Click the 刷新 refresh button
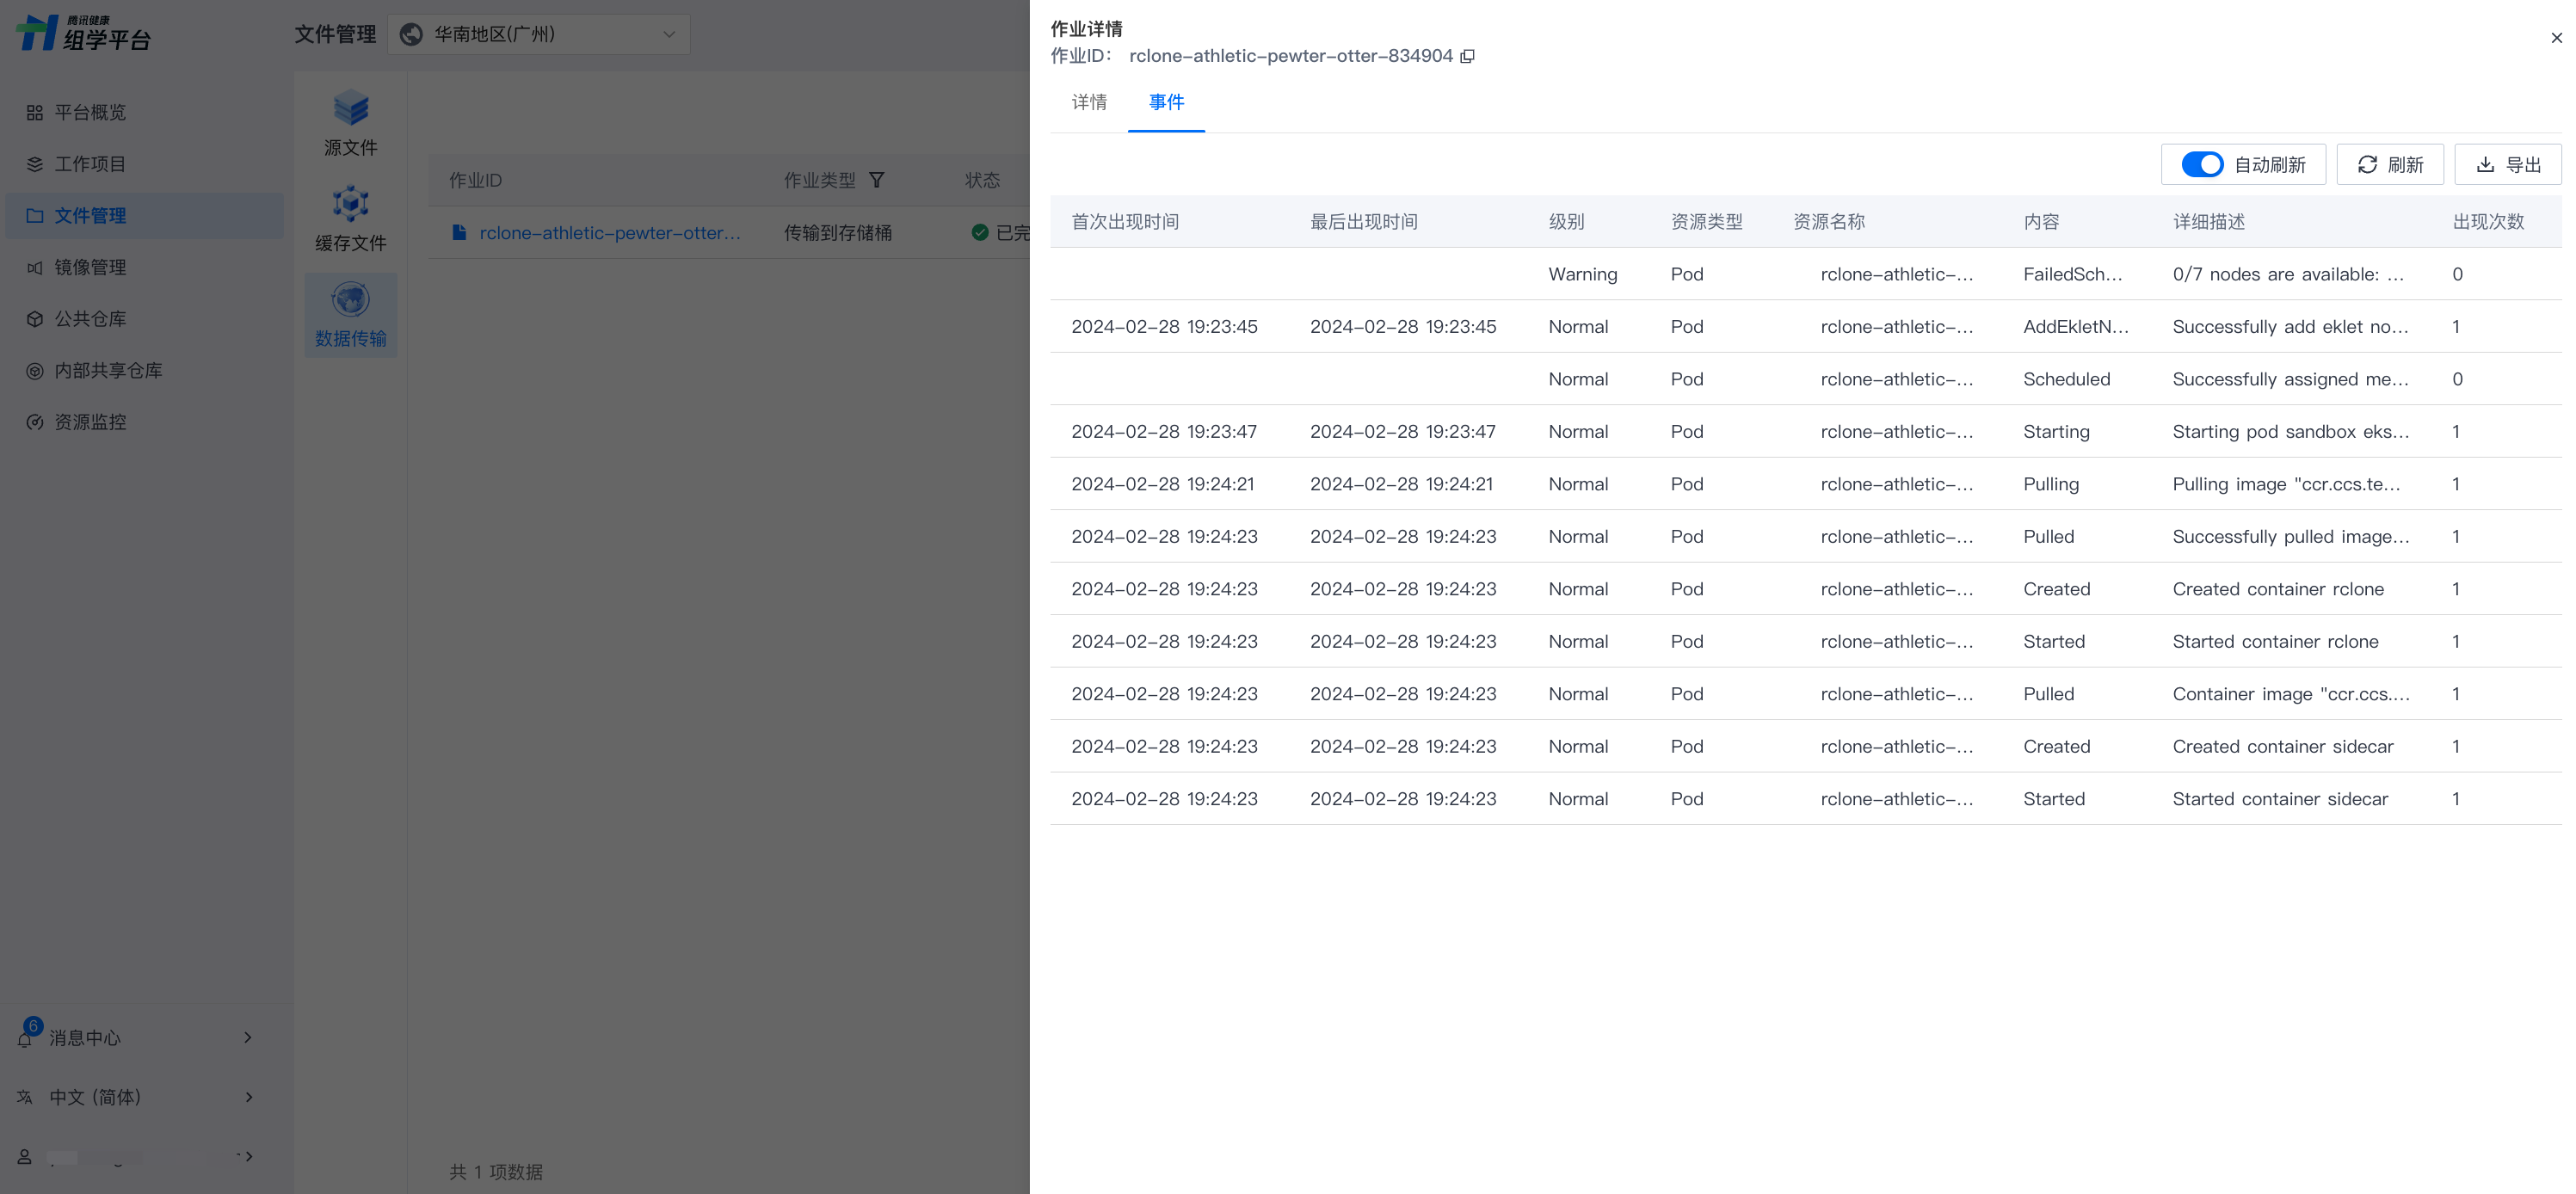This screenshot has height=1194, width=2576. point(2390,165)
